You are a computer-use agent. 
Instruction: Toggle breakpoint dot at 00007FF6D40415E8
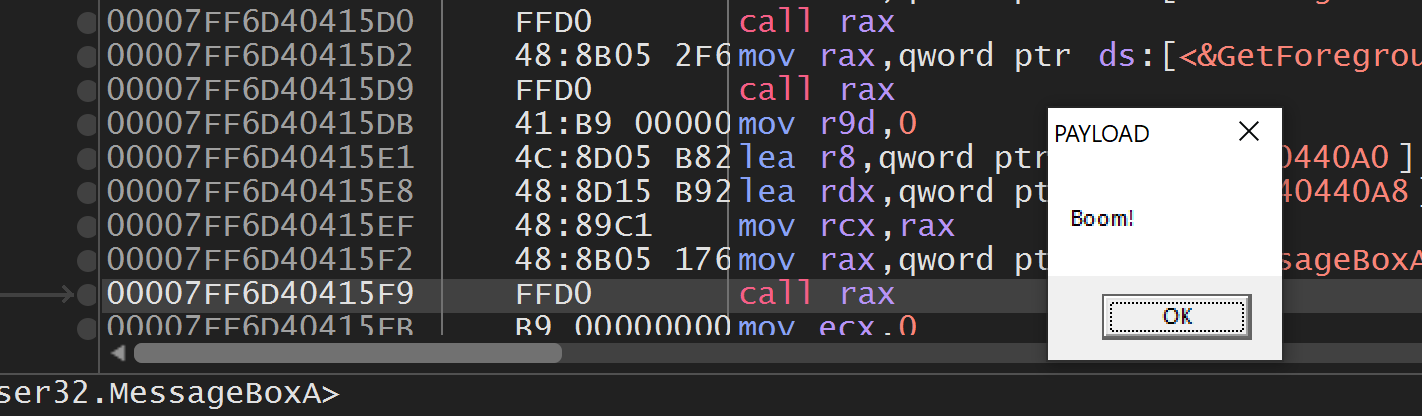coord(88,191)
